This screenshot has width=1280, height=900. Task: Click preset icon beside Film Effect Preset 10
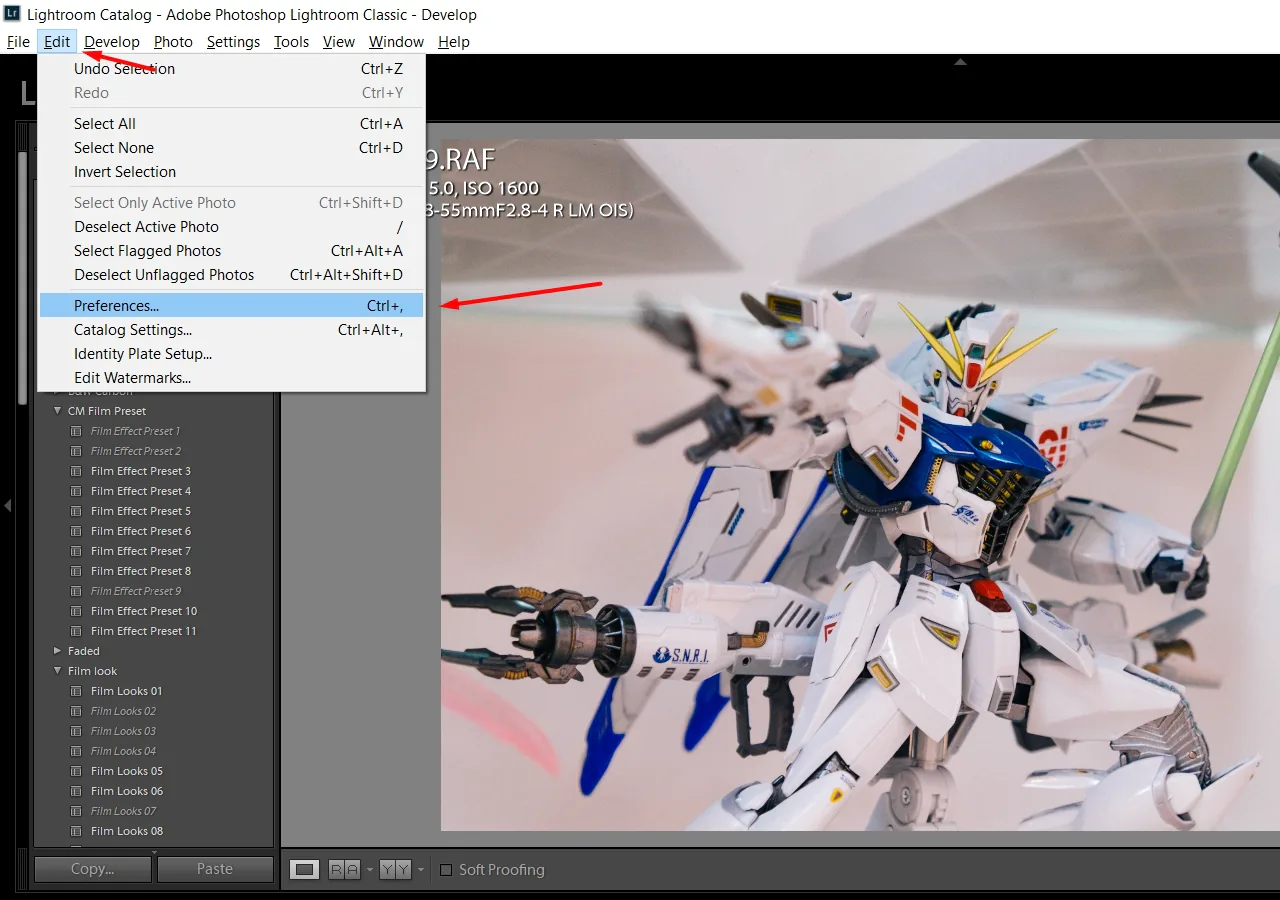[76, 611]
